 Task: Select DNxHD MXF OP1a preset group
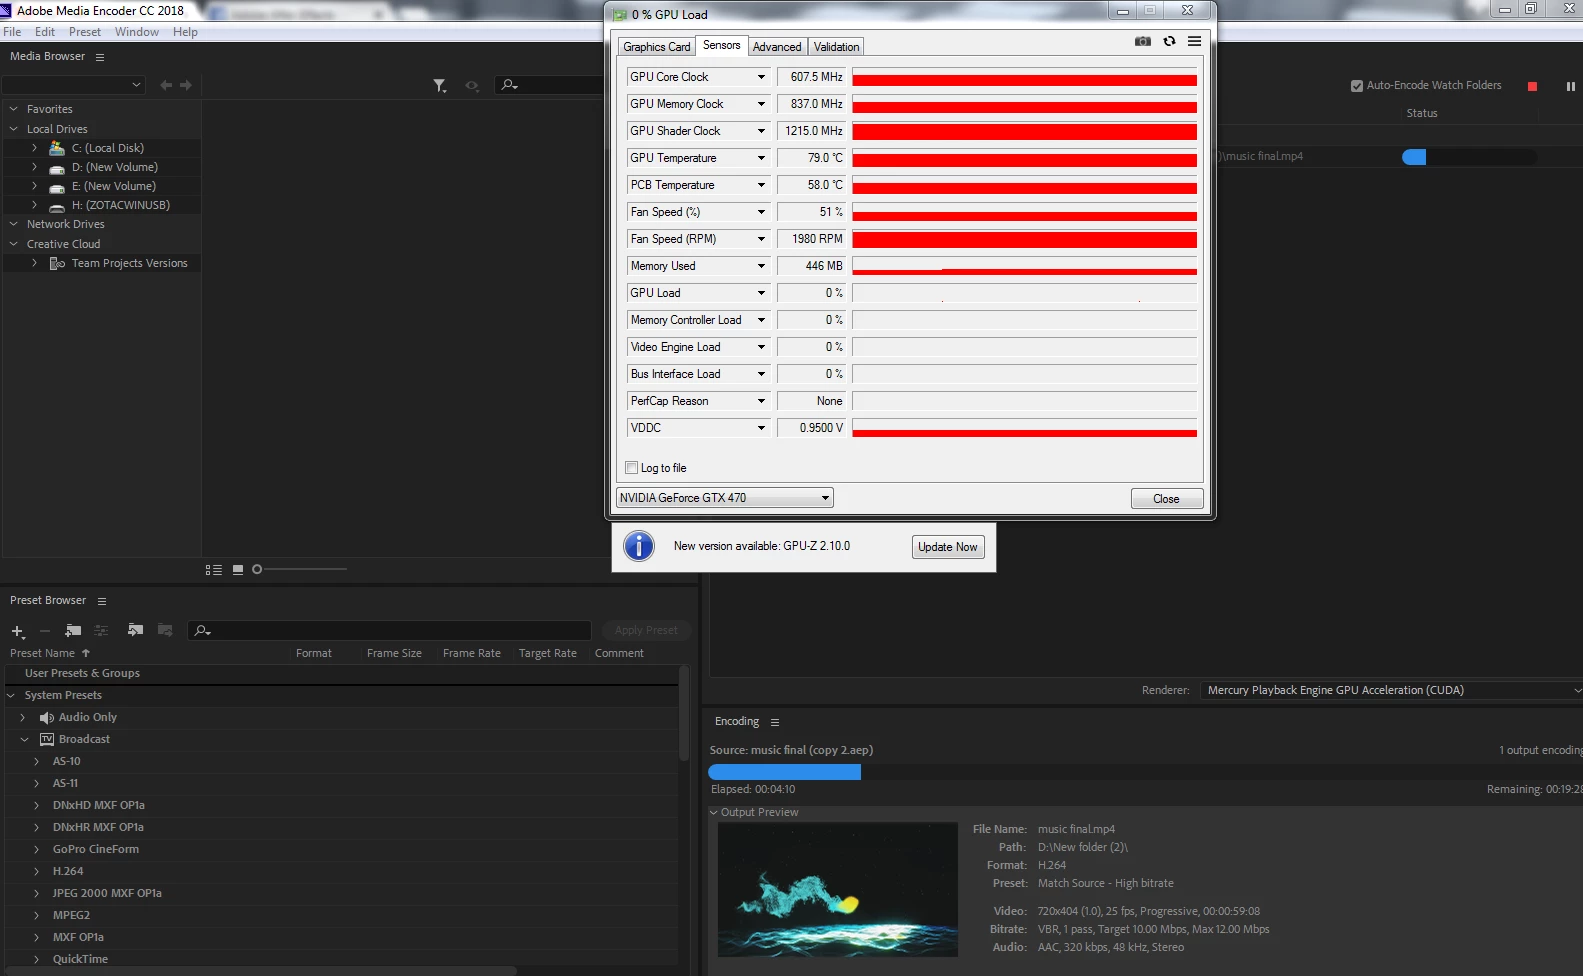point(99,806)
